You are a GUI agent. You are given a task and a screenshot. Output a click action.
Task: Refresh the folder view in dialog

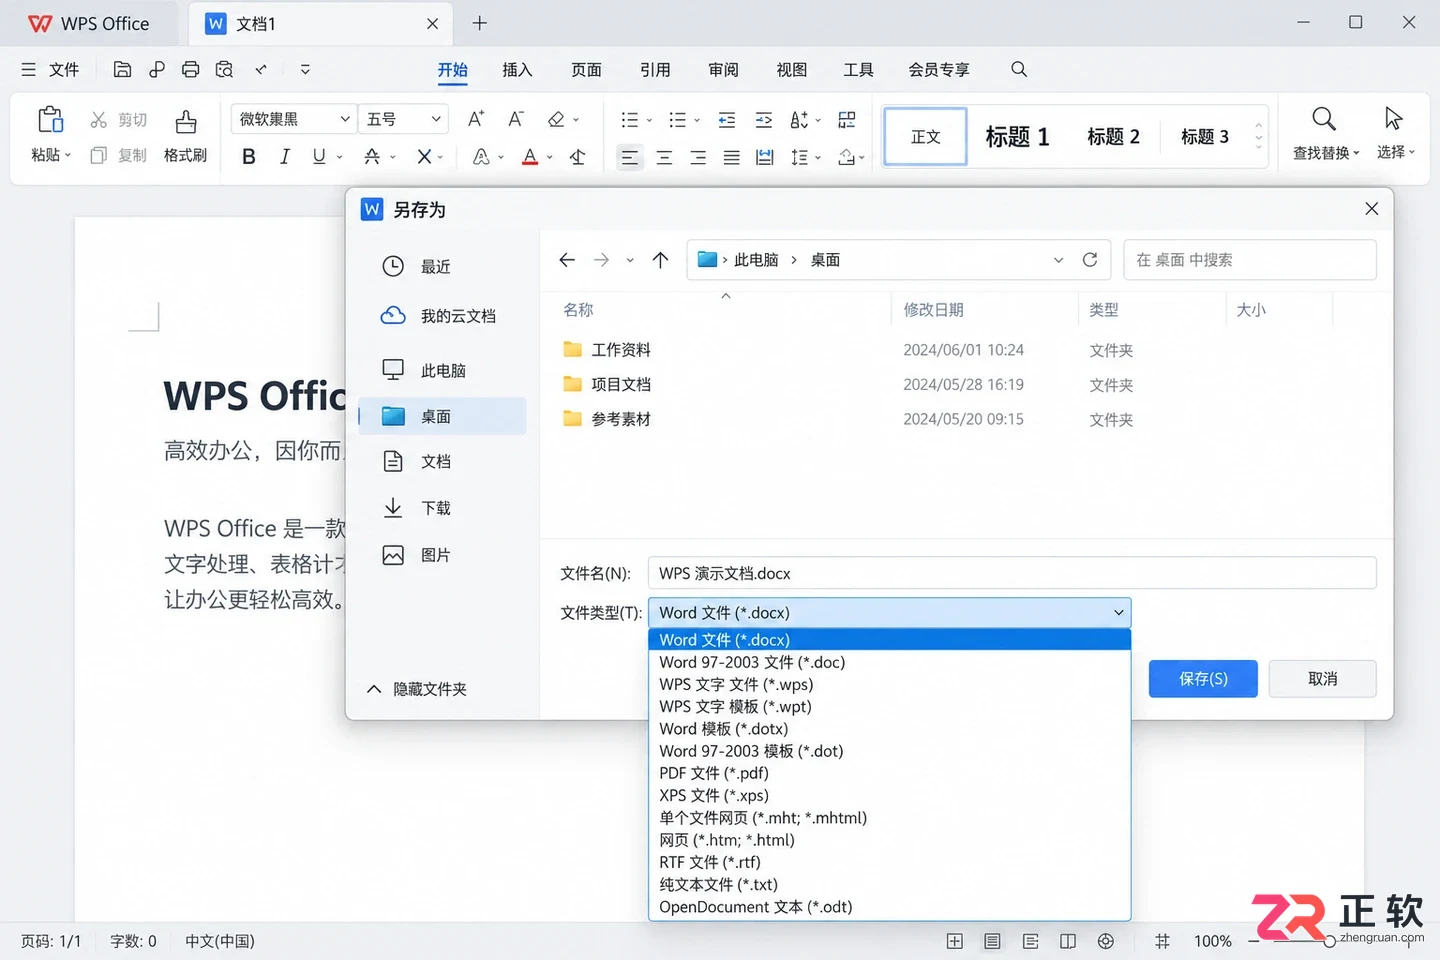[x=1090, y=260]
